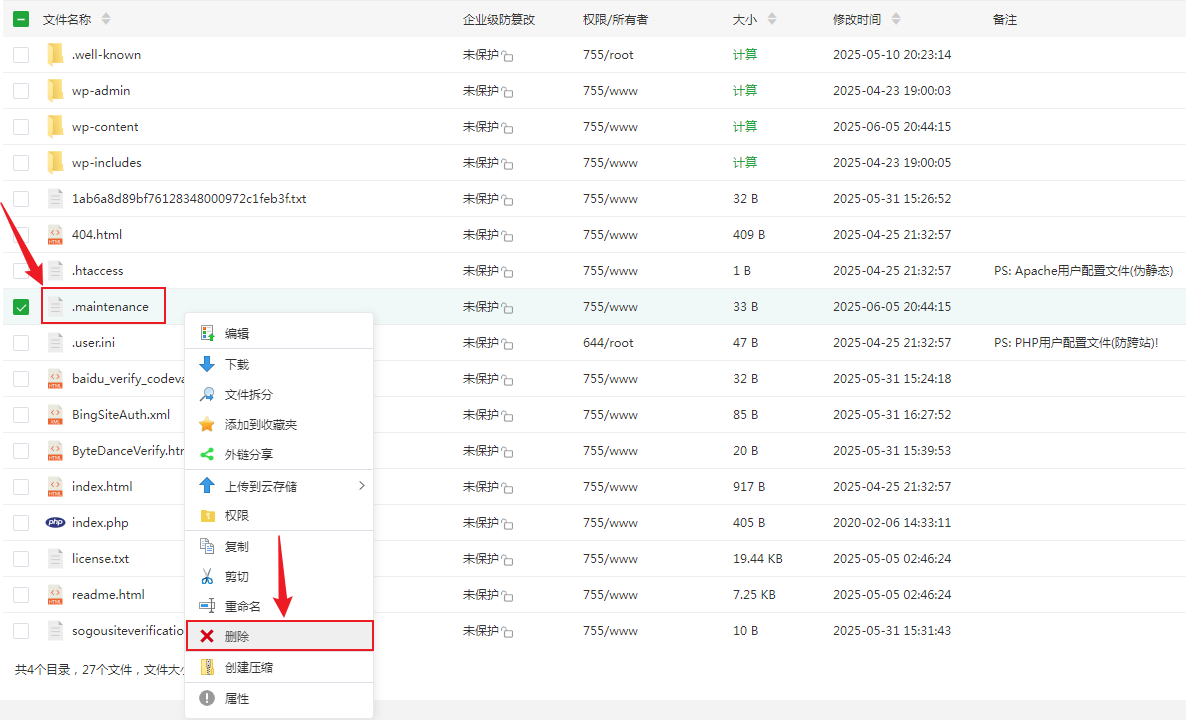Click the PHP icon next to index.php
This screenshot has width=1186, height=720.
point(55,523)
